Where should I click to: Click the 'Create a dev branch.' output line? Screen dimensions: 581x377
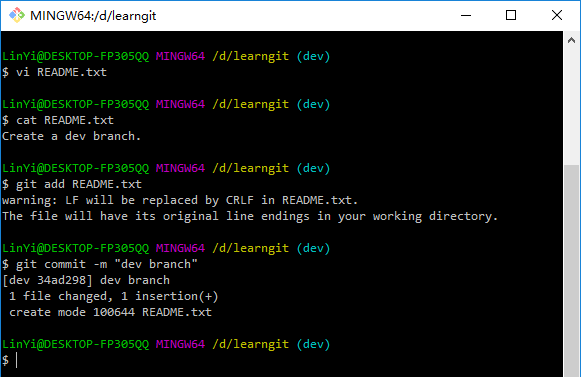pyautogui.click(x=72, y=136)
